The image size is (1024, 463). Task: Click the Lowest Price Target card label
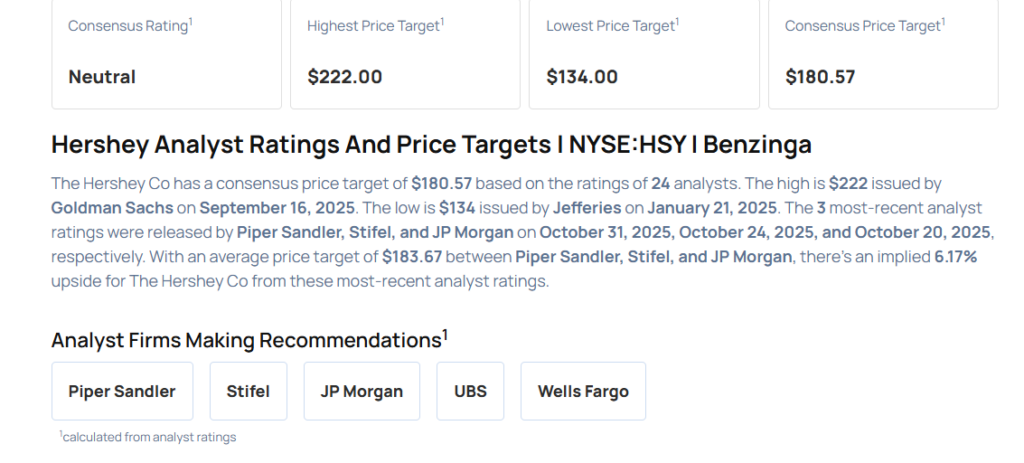(x=610, y=26)
